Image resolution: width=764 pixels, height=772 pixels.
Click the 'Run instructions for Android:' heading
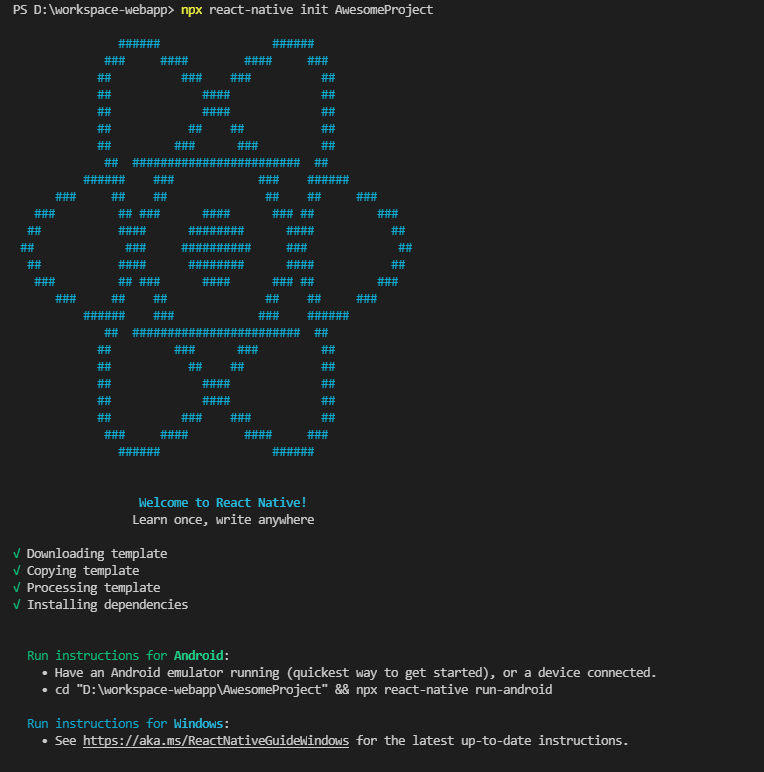pyautogui.click(x=128, y=656)
